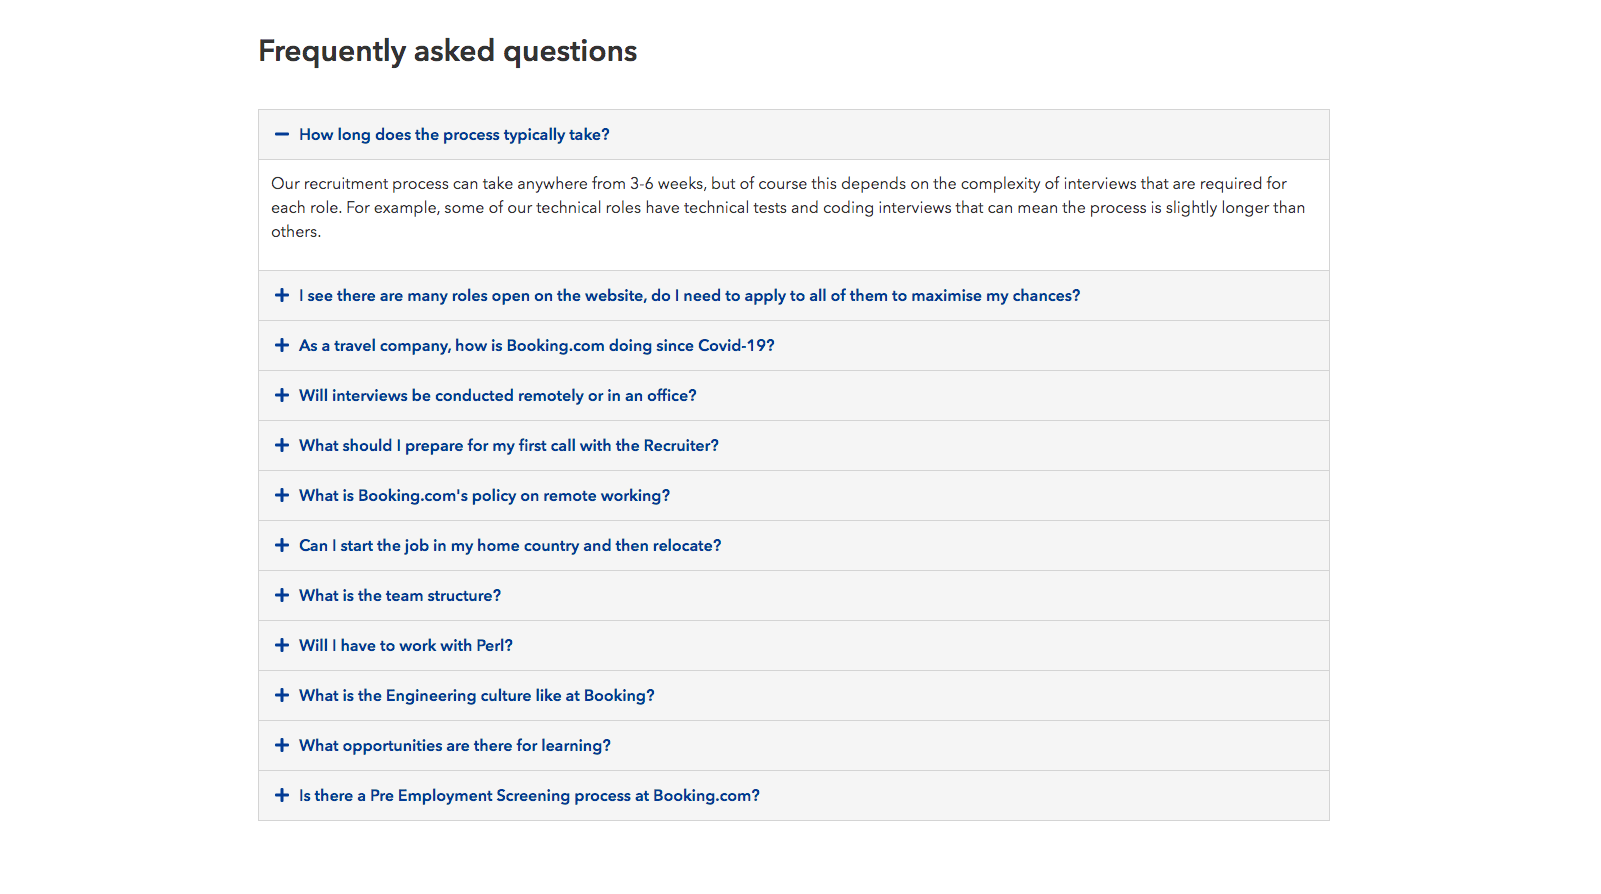Open 'What is Booking.com's policy on remote working?'
1601x894 pixels.
[x=794, y=496]
